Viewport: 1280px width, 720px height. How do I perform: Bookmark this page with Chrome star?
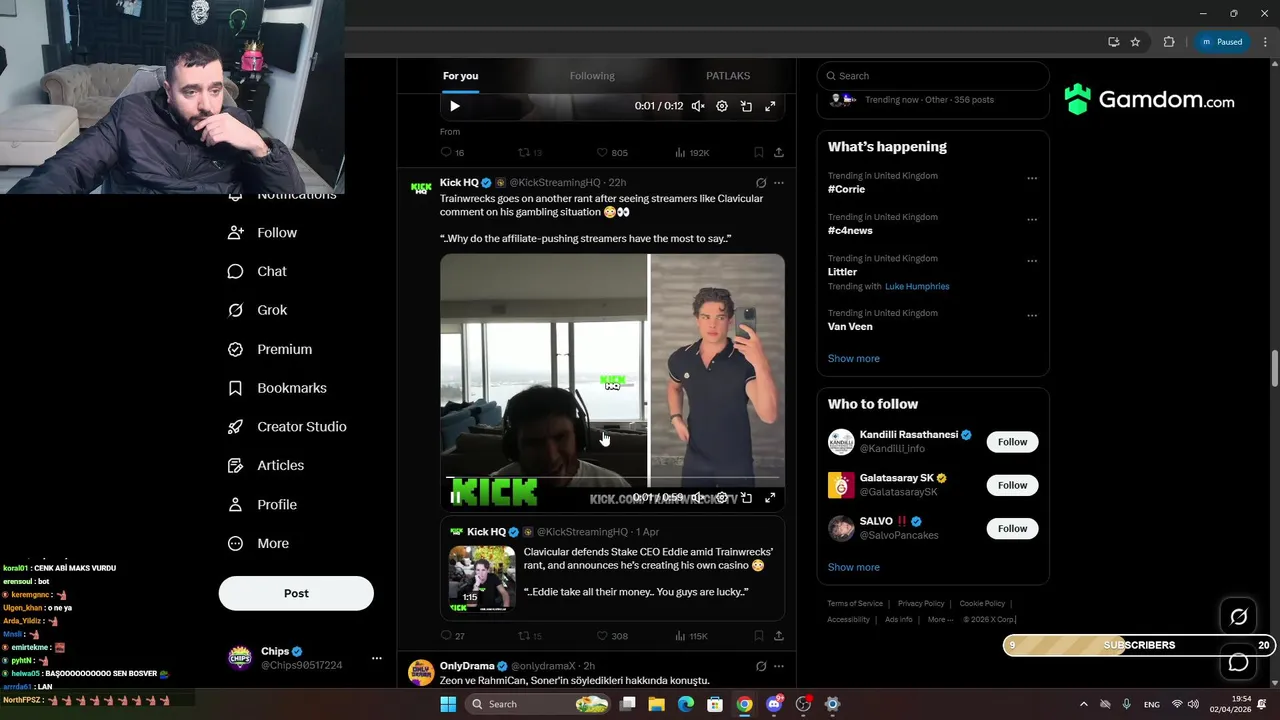click(x=1135, y=42)
